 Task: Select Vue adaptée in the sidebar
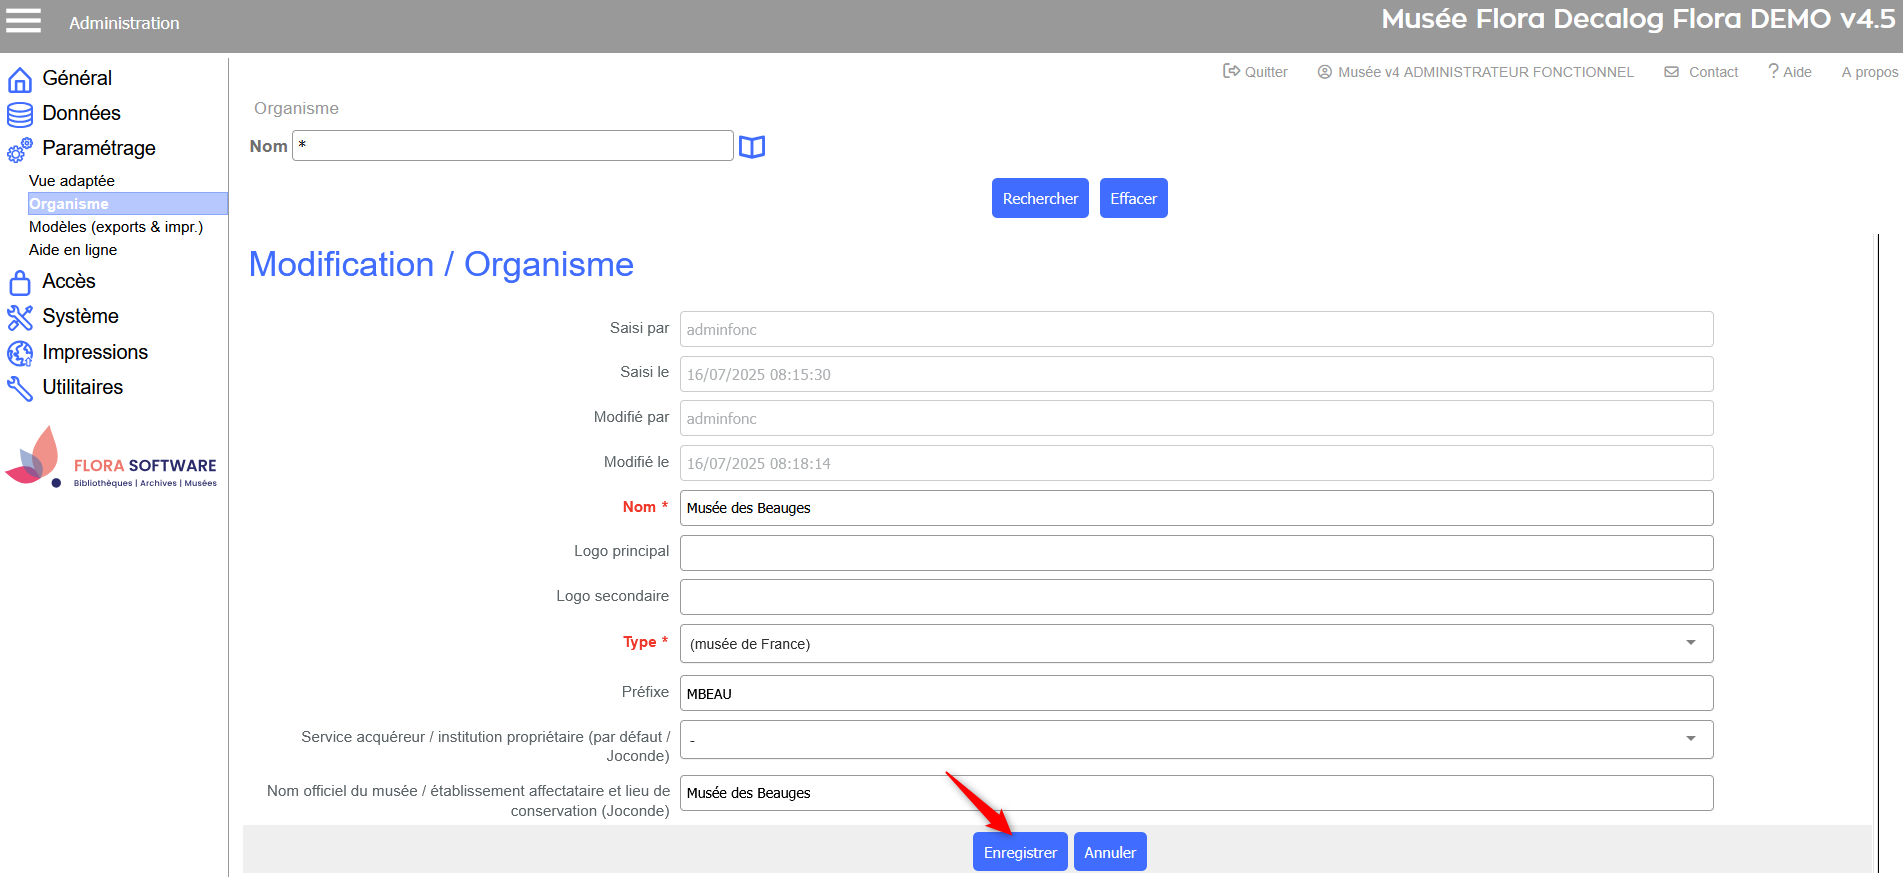(72, 181)
